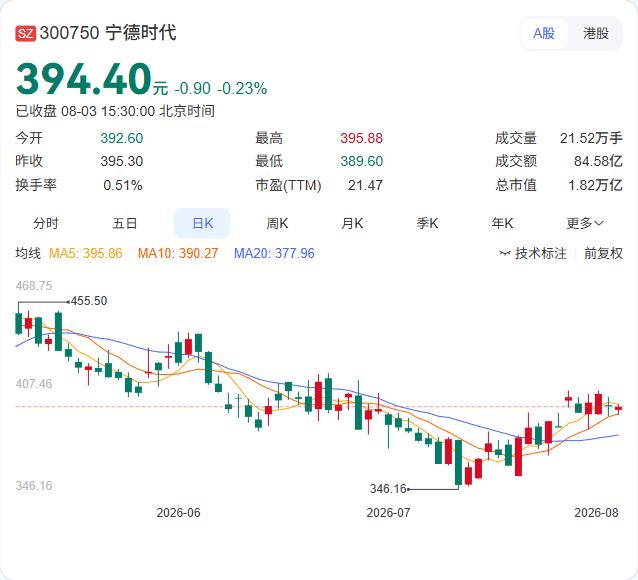Click the MA10: 390.27 indicator label
Image resolution: width=638 pixels, height=580 pixels.
(178, 254)
